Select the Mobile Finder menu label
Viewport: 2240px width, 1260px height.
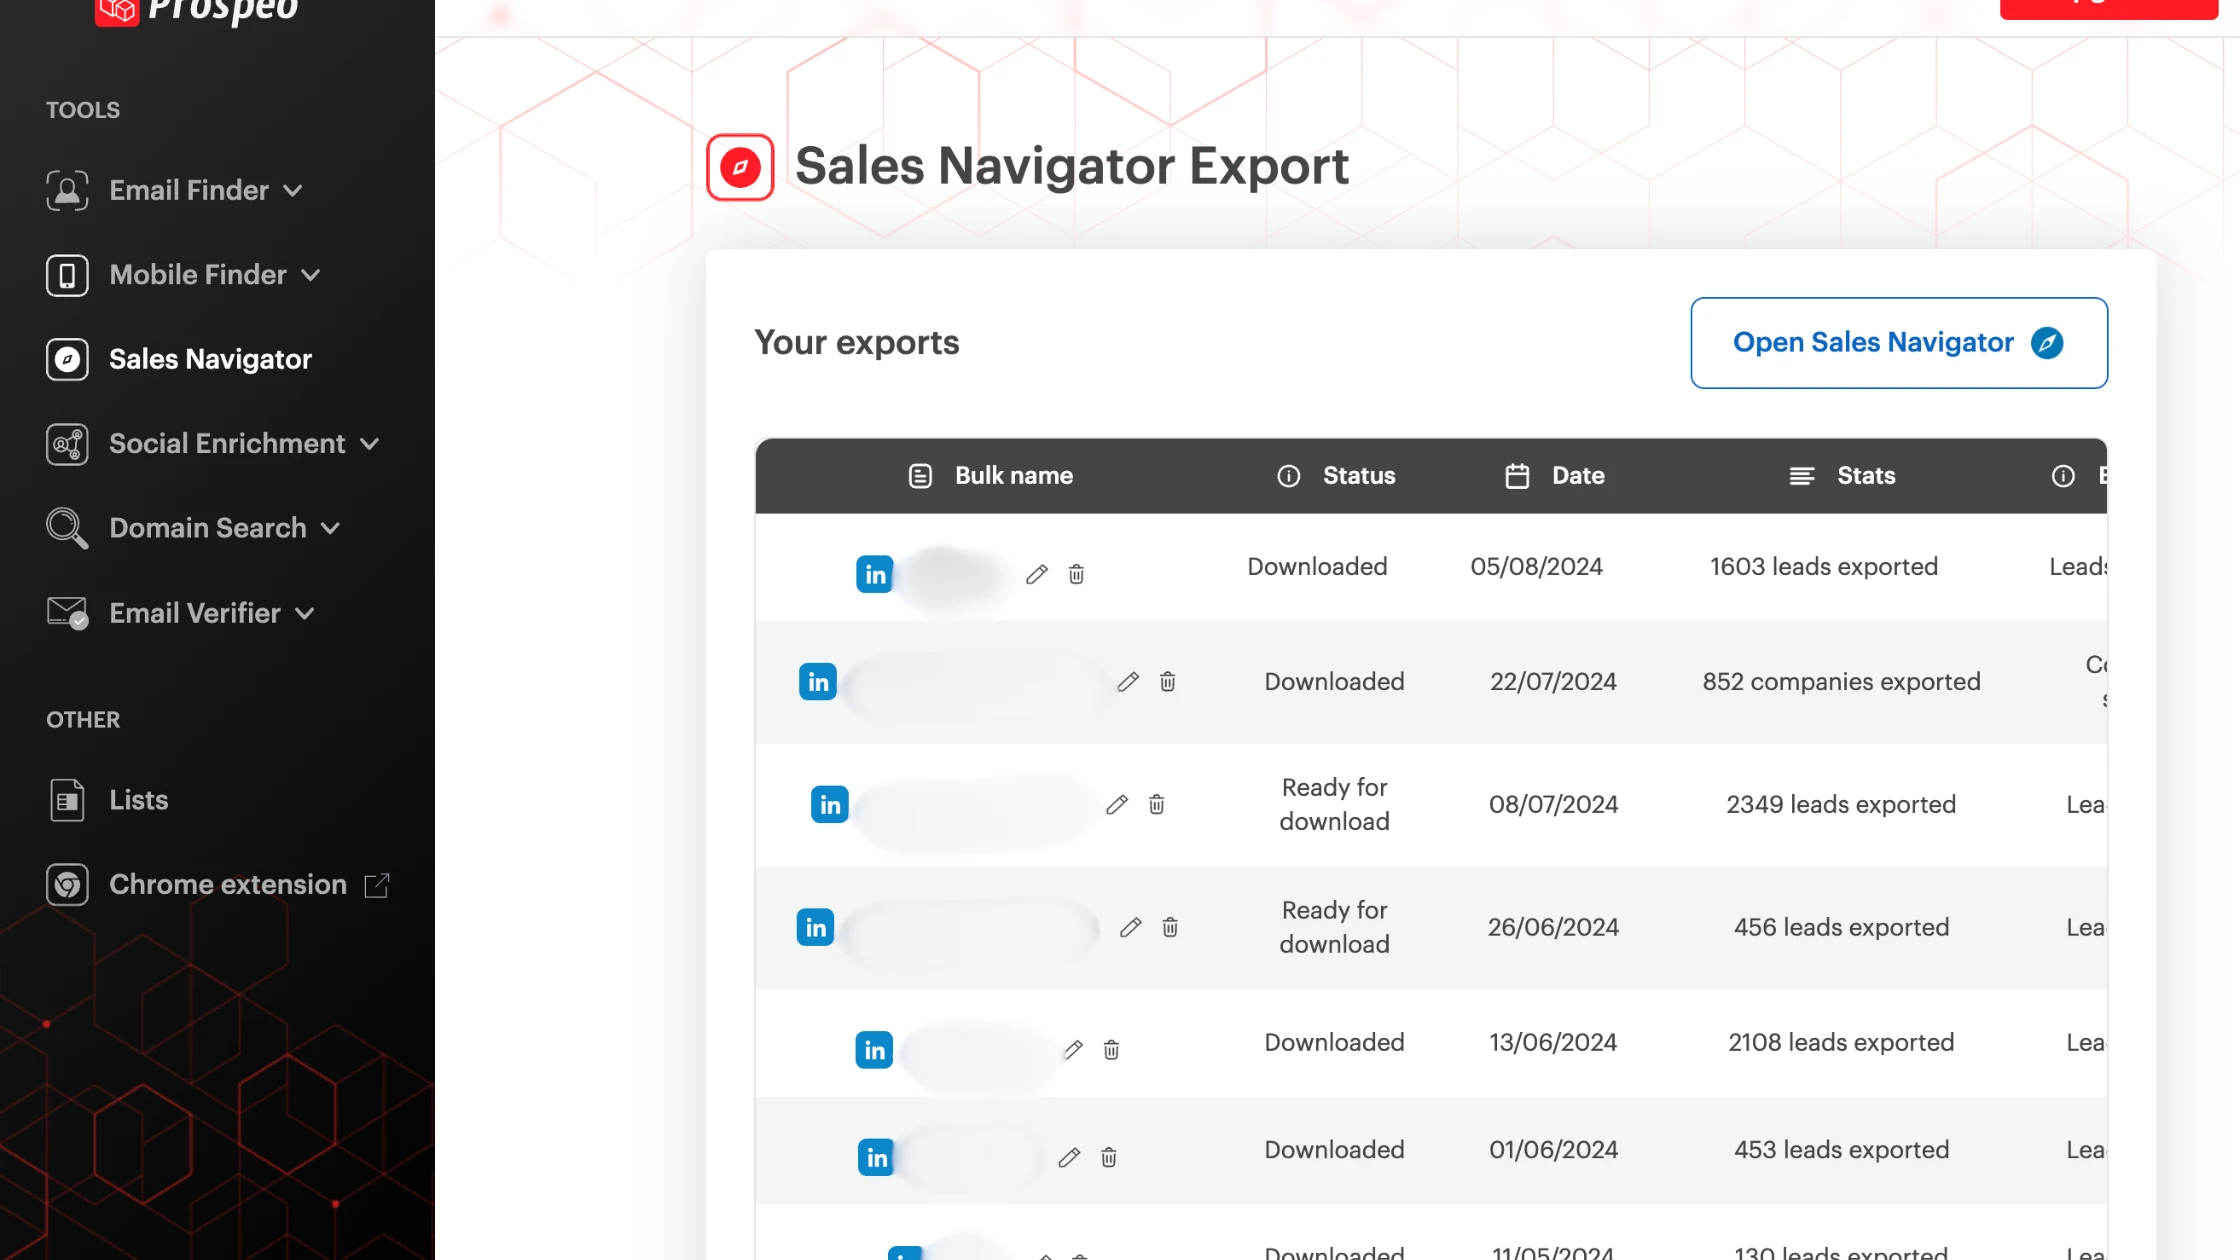pyautogui.click(x=198, y=275)
